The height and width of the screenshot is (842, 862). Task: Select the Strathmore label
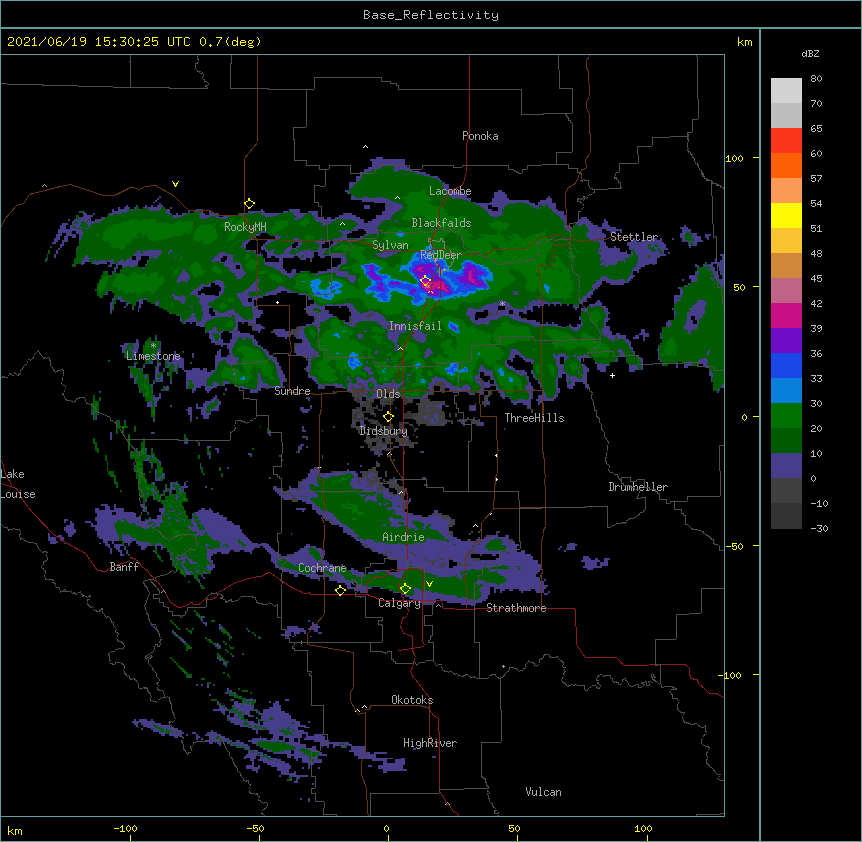[x=516, y=608]
